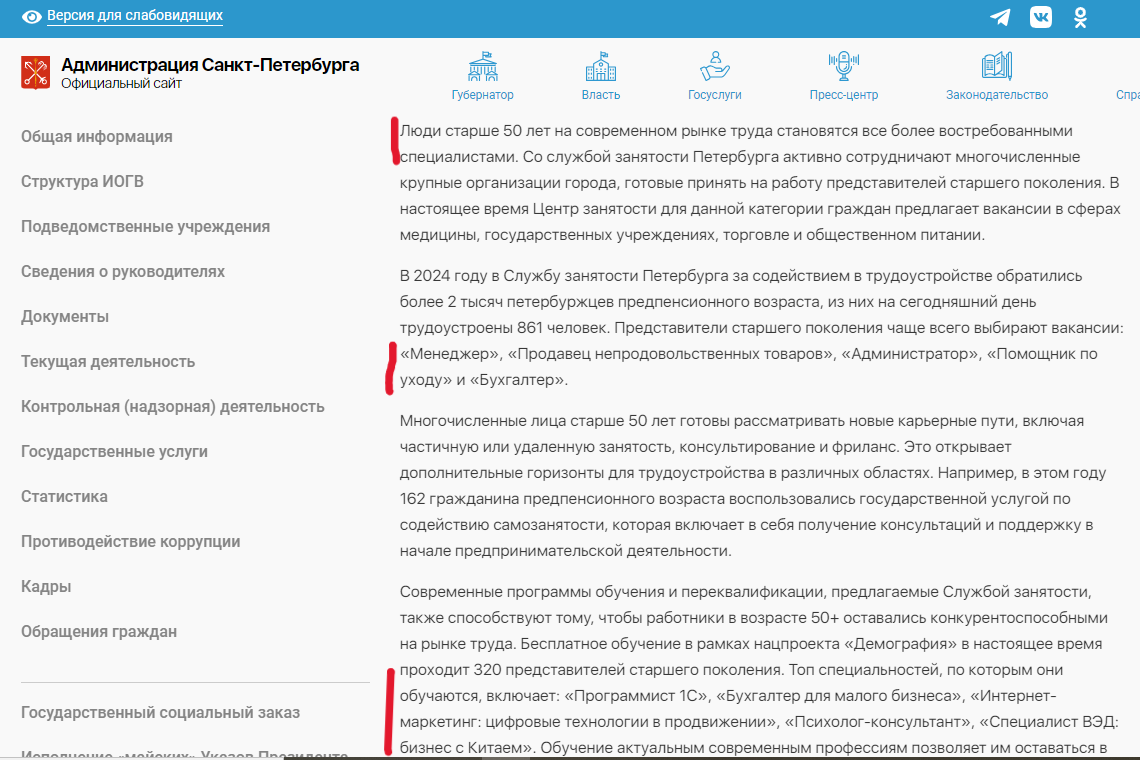This screenshot has width=1140, height=760.
Task: Click the Законодательство book icon
Action: pos(995,66)
